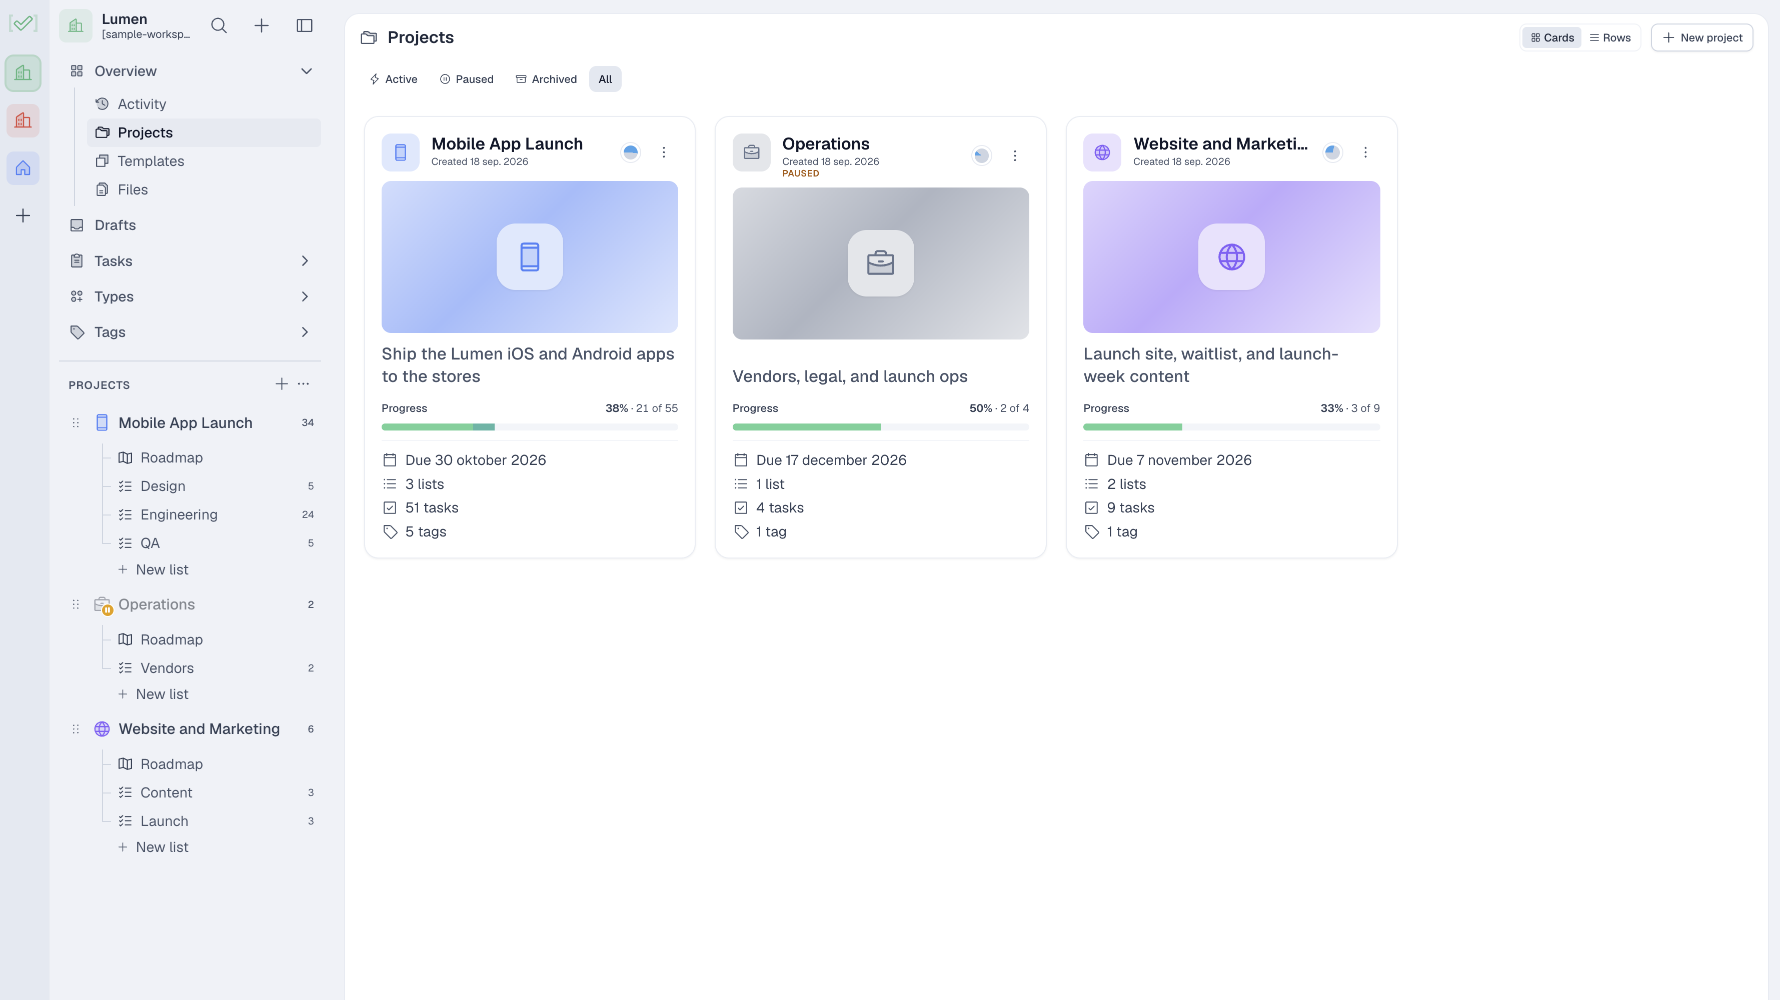The height and width of the screenshot is (1000, 1780).
Task: Add a workspace with left rail plus
Action: pyautogui.click(x=23, y=216)
